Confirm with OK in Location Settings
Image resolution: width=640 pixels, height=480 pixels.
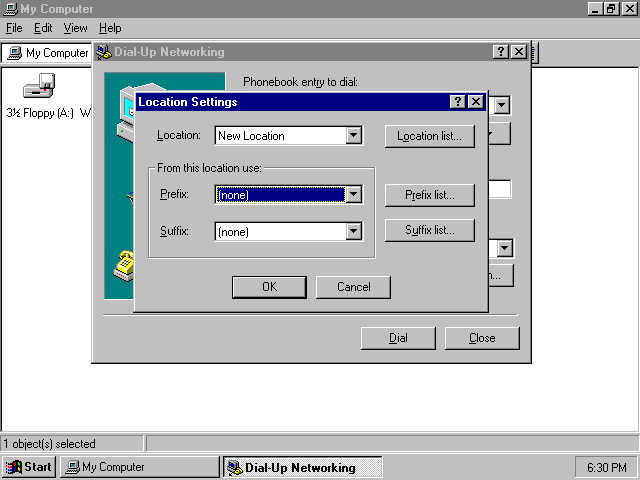tap(269, 287)
